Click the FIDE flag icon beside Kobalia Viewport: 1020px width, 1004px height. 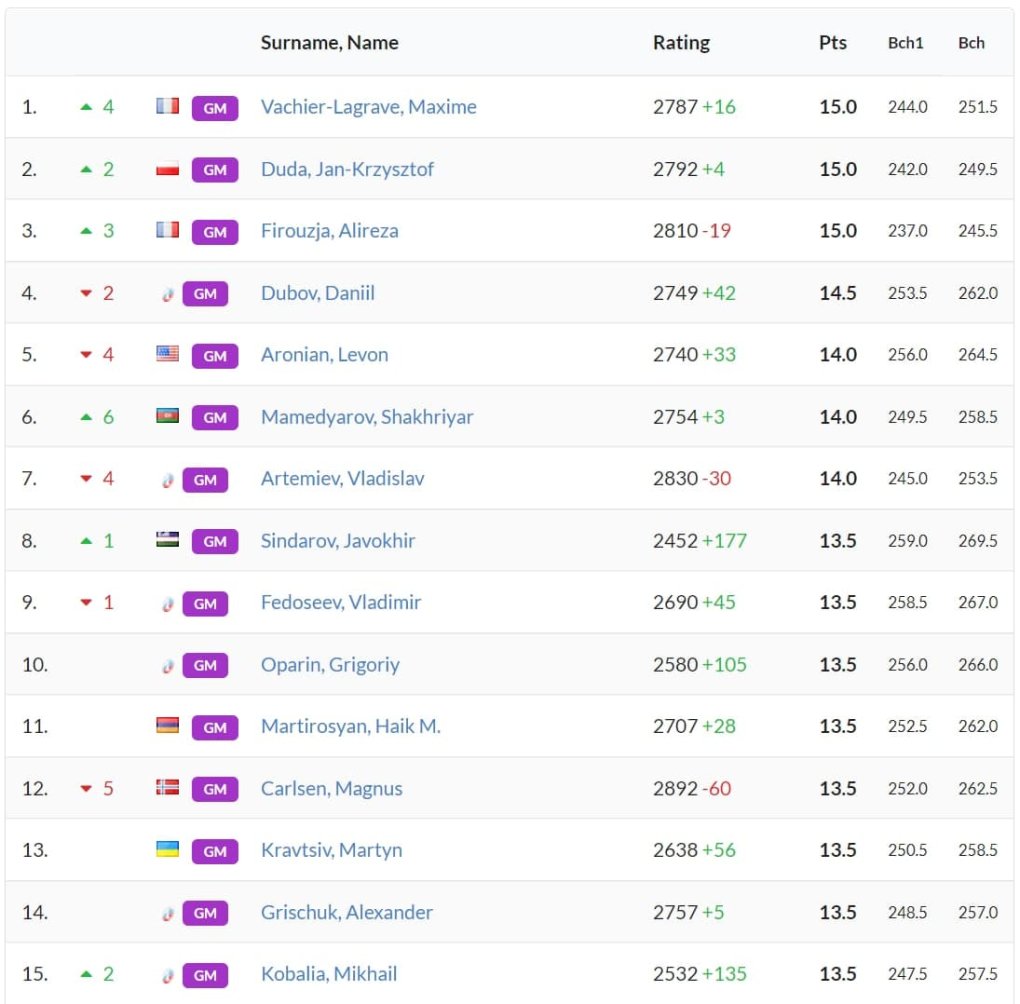tap(168, 975)
